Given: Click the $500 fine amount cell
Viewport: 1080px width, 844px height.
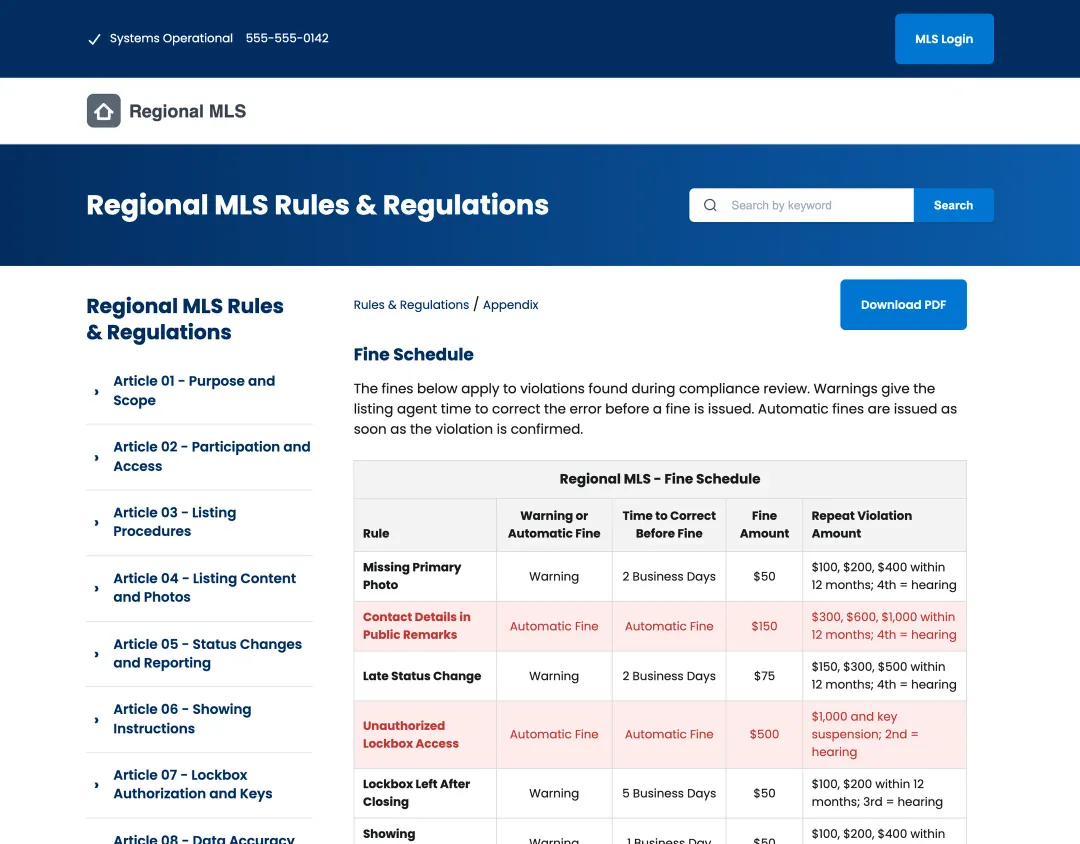Looking at the screenshot, I should click(x=764, y=734).
